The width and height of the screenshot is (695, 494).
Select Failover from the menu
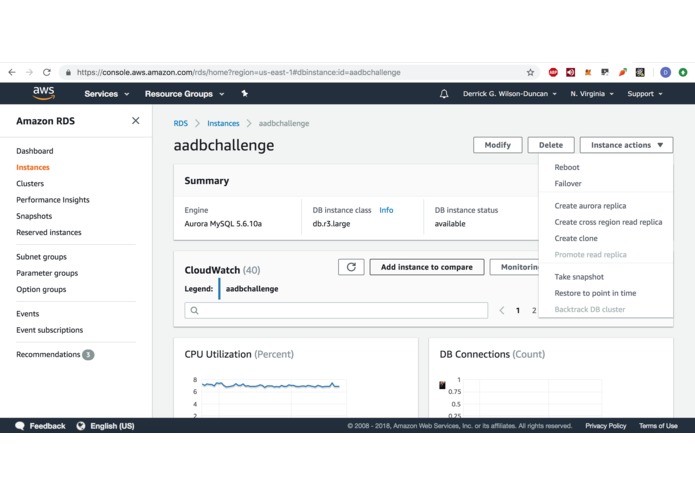(x=568, y=183)
